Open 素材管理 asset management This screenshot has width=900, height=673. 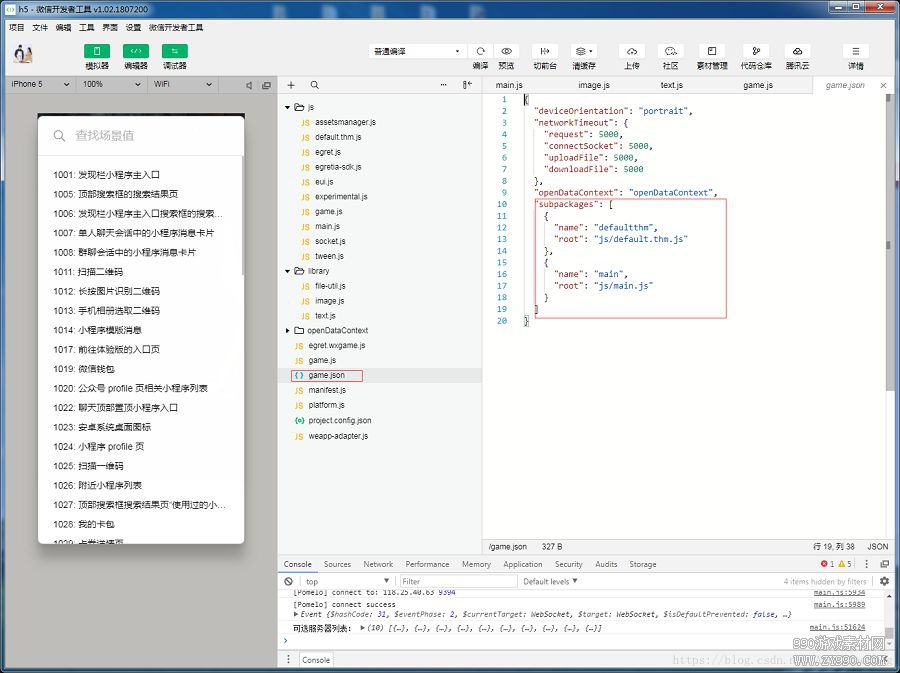[712, 51]
